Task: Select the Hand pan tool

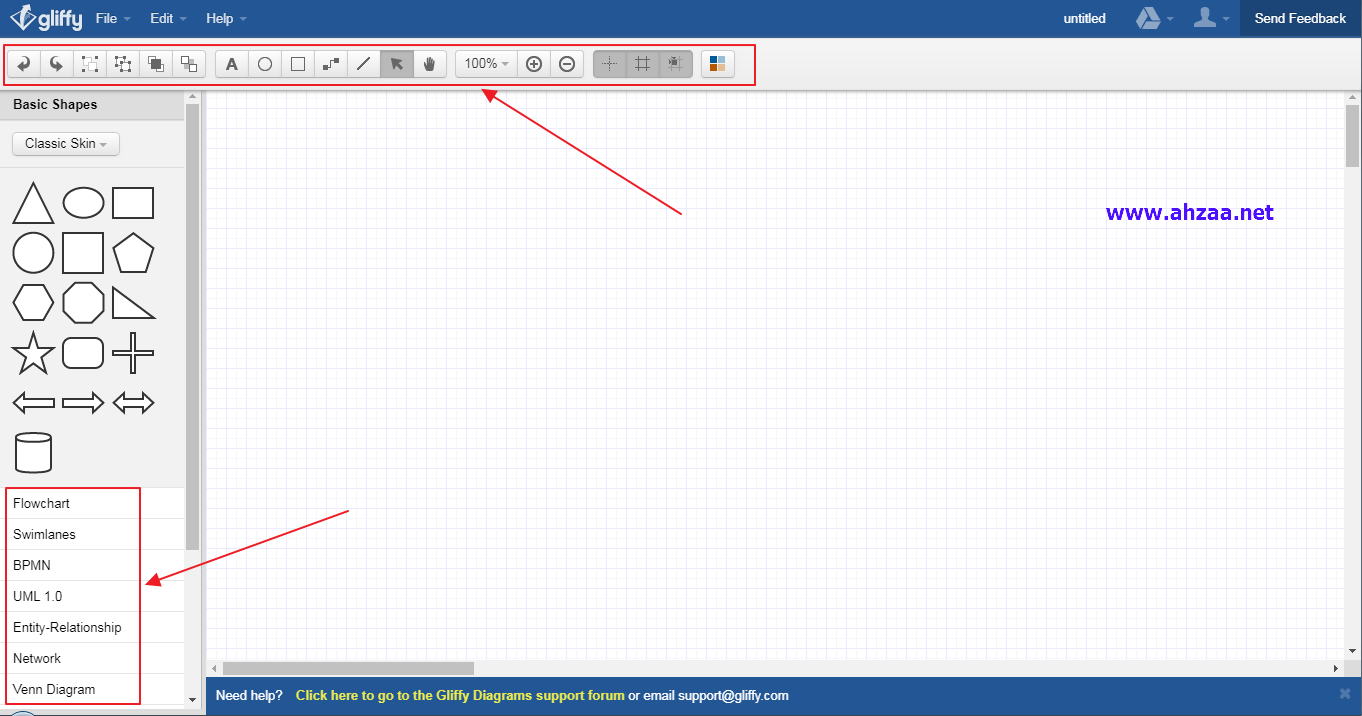Action: point(429,63)
